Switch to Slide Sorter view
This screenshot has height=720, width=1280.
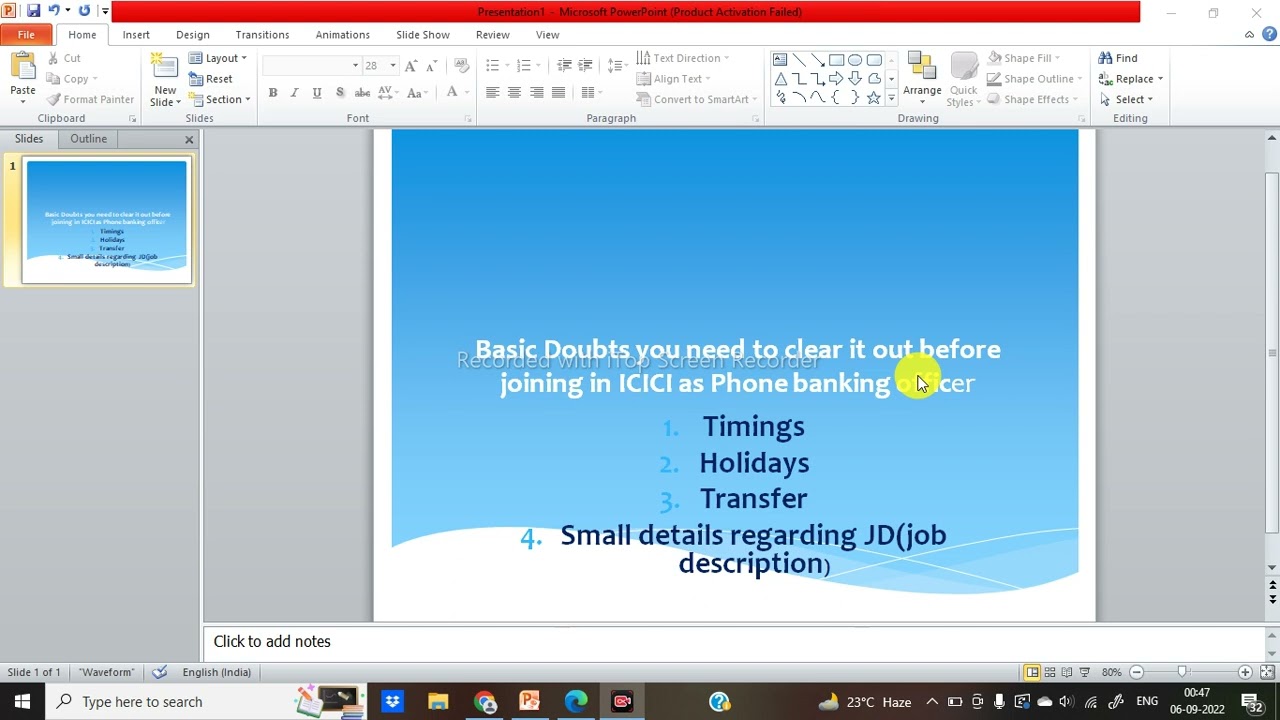coord(1050,672)
